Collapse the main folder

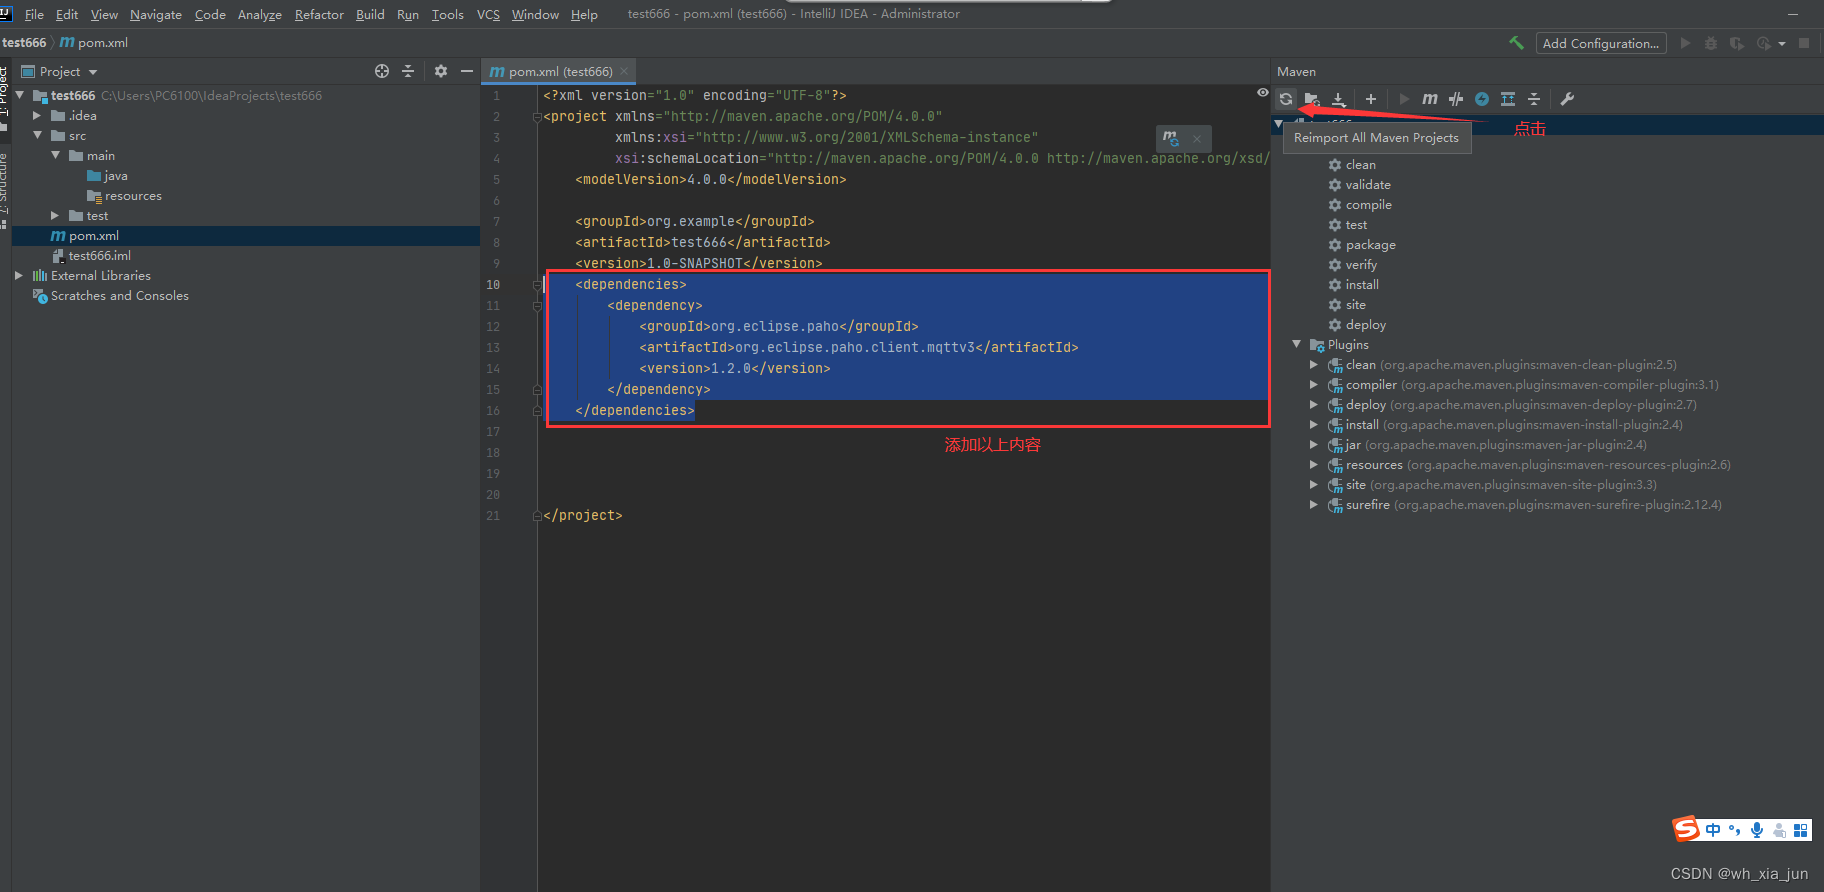coord(56,155)
